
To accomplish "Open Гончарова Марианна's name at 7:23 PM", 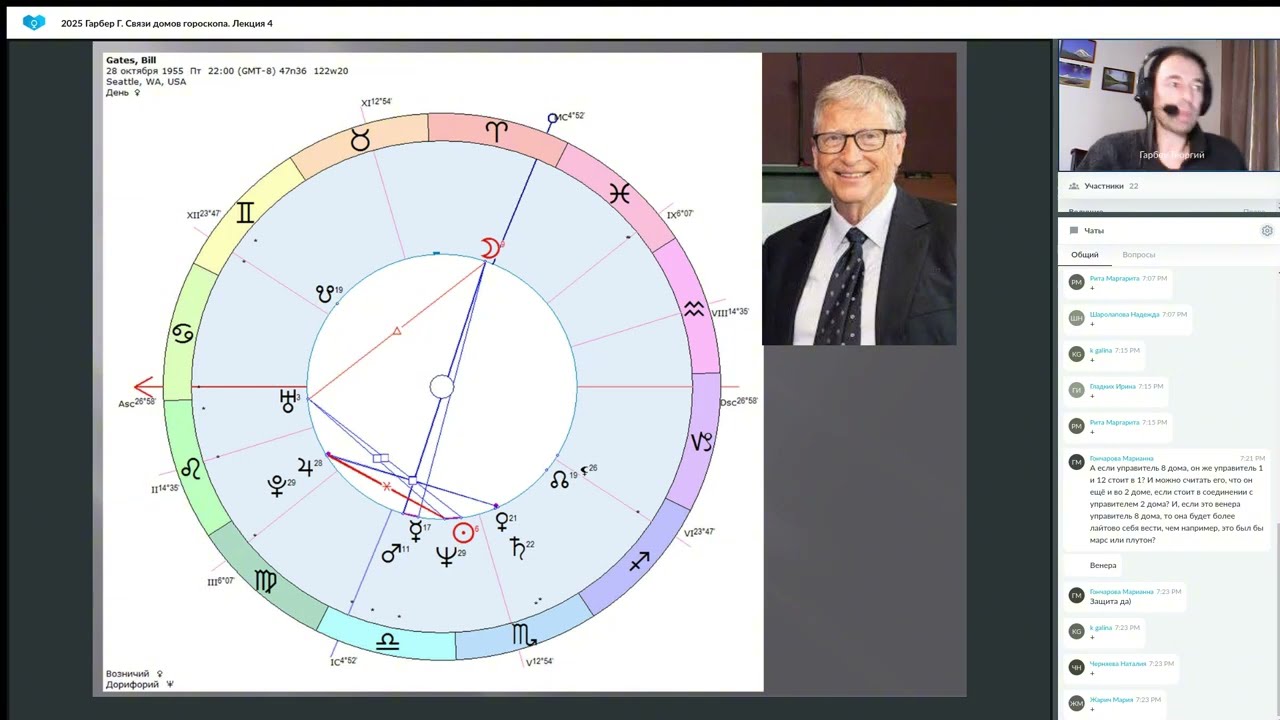I will point(1121,591).
